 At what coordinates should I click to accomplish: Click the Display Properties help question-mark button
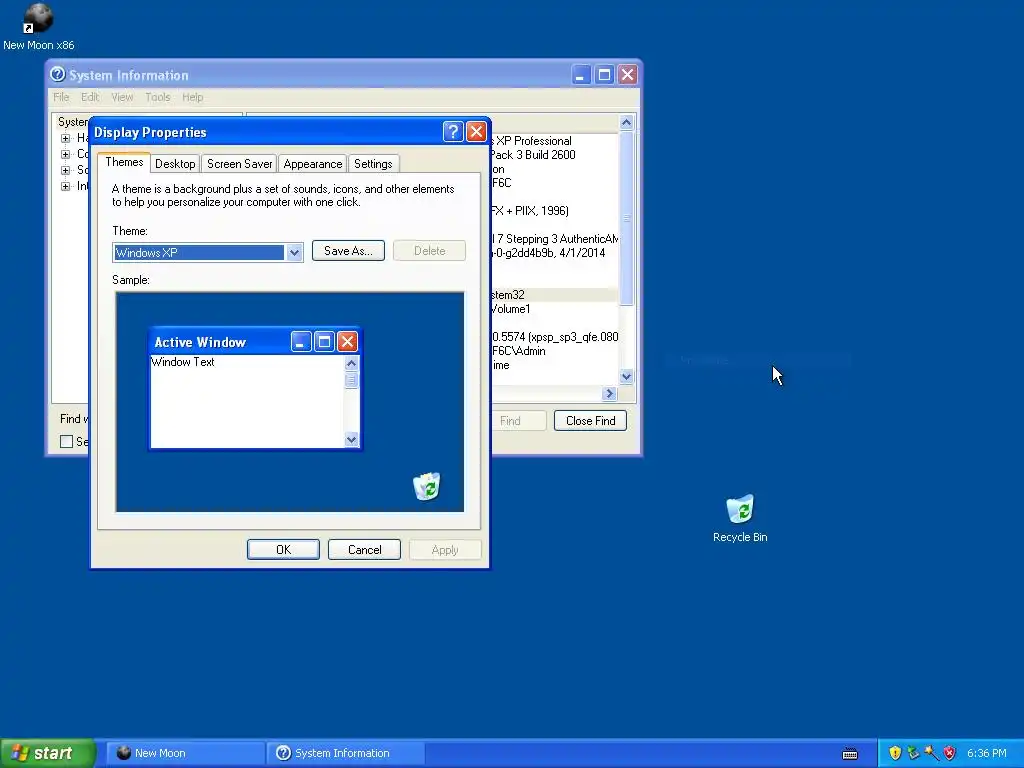(453, 132)
